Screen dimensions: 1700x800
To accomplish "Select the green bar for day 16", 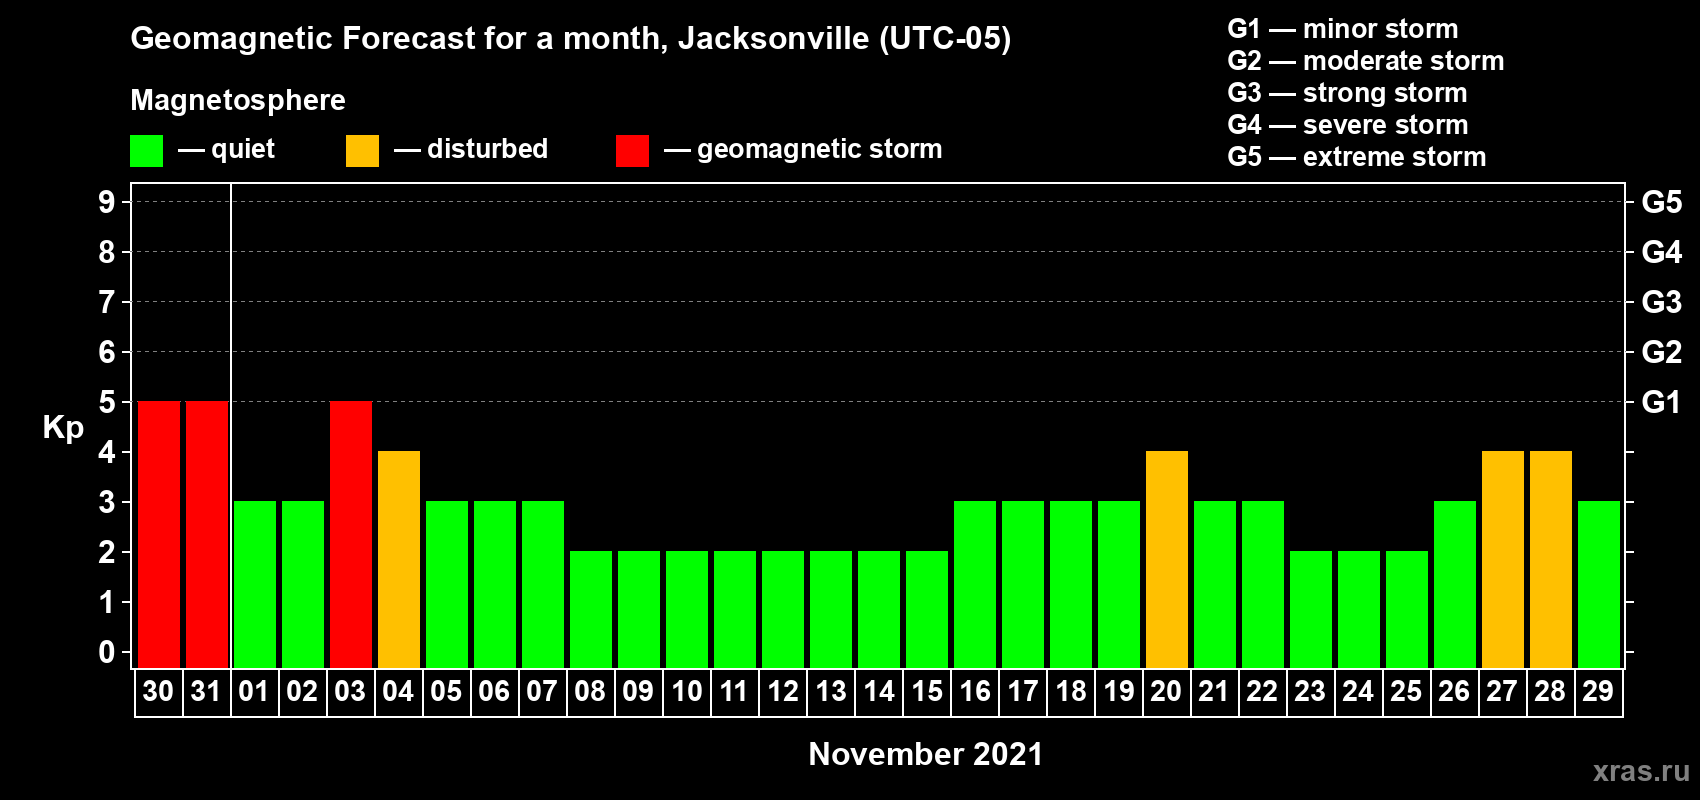I will tap(975, 585).
